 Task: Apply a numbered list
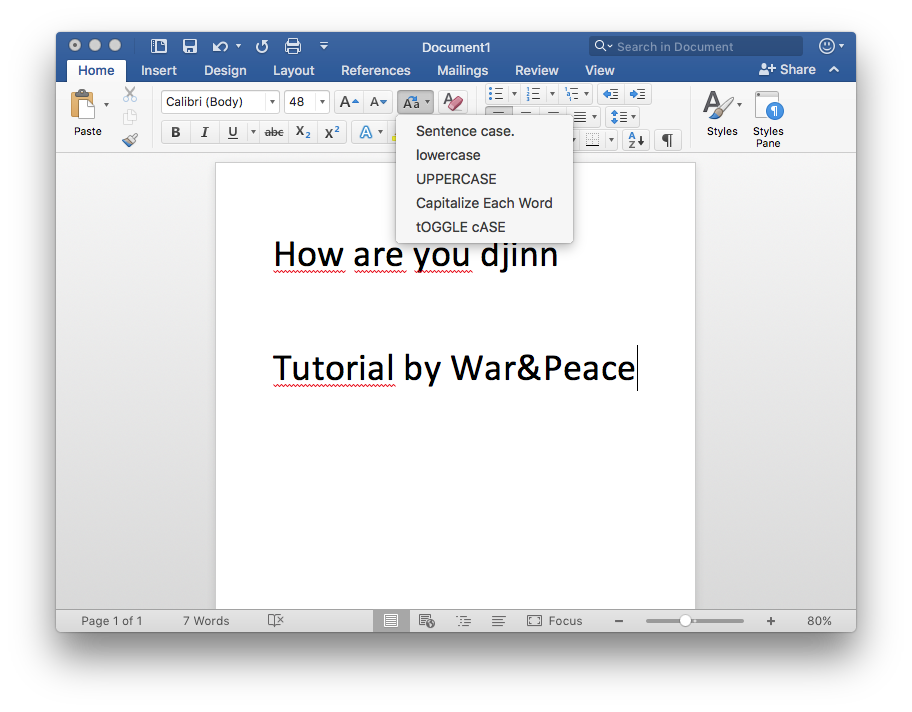533,94
